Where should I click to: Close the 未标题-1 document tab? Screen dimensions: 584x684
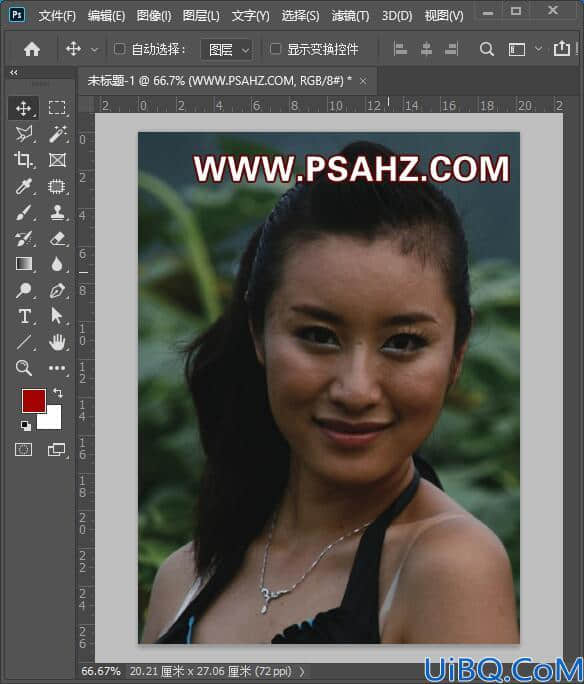point(363,81)
